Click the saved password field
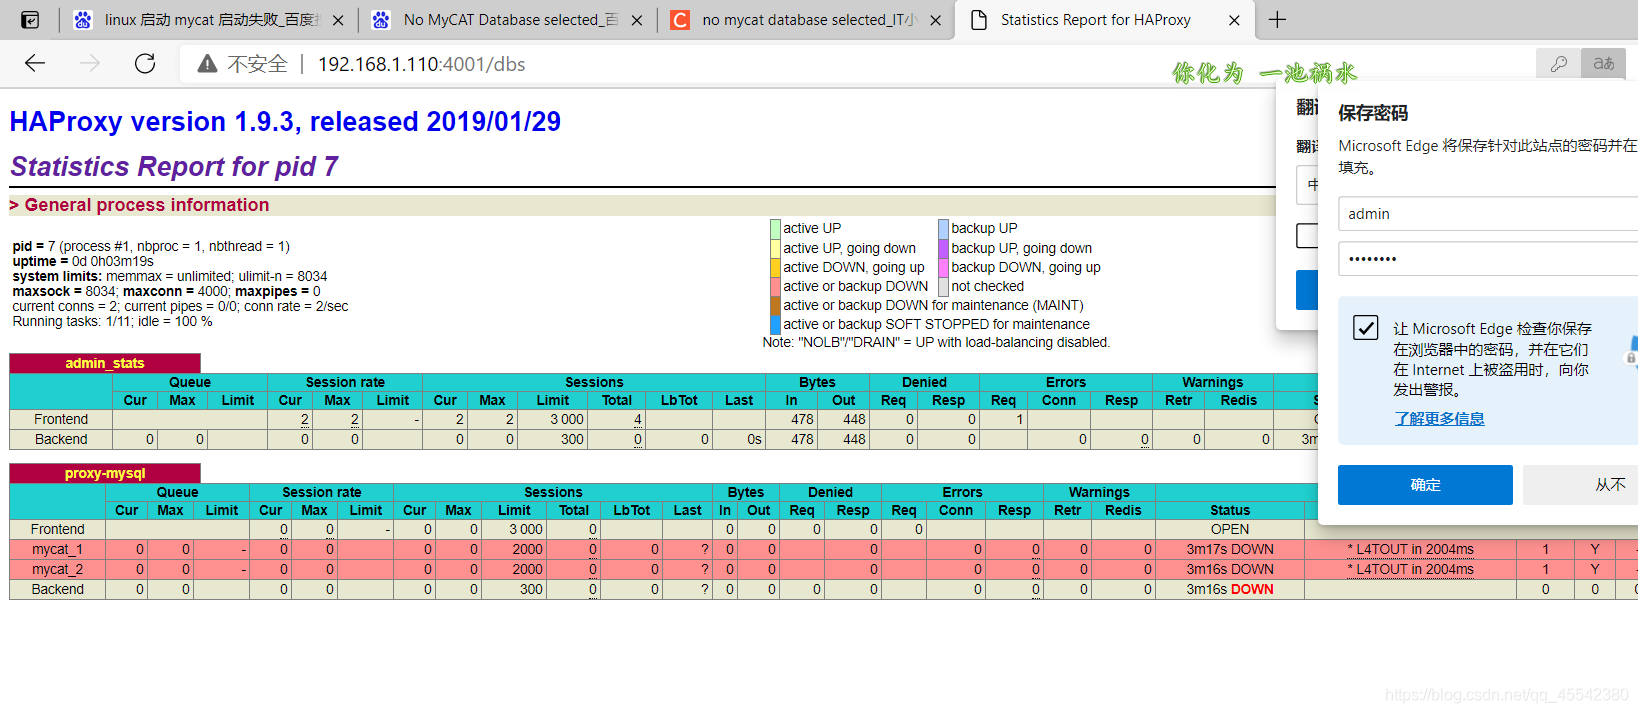1638x713 pixels. (1488, 258)
